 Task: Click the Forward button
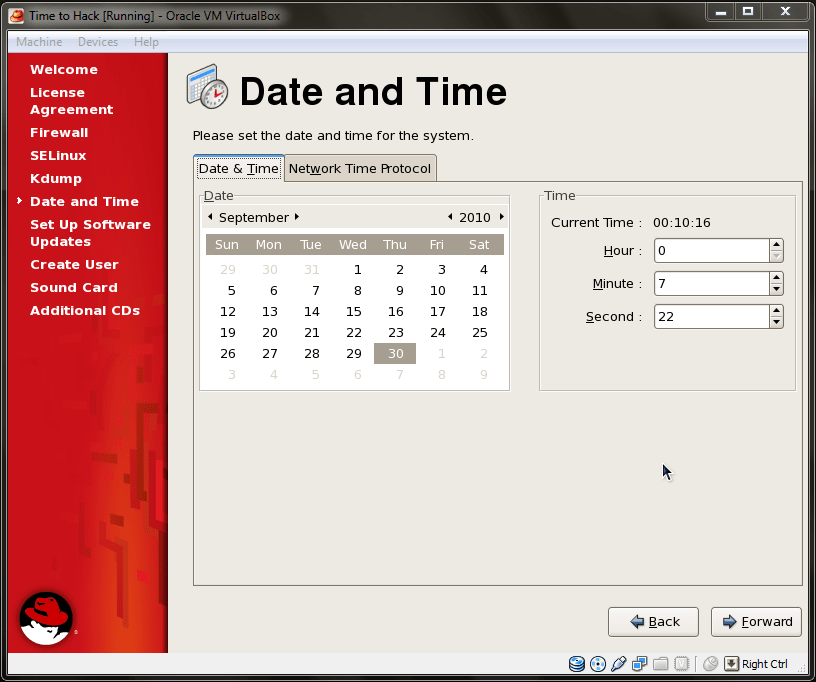[x=756, y=622]
